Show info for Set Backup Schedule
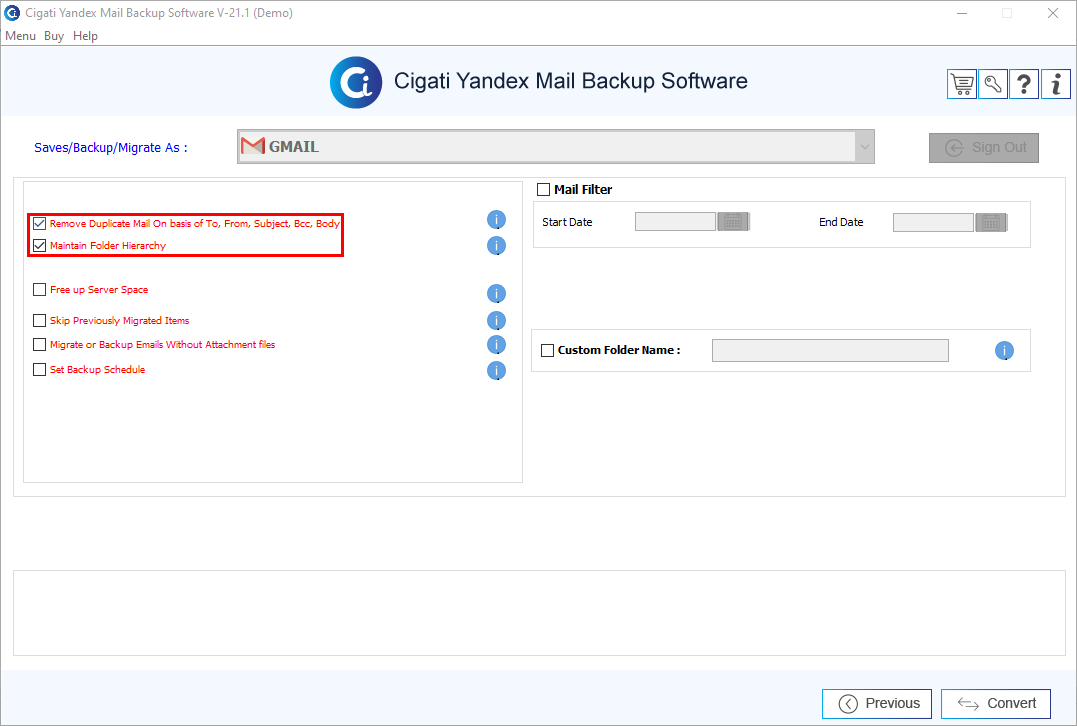 click(496, 370)
